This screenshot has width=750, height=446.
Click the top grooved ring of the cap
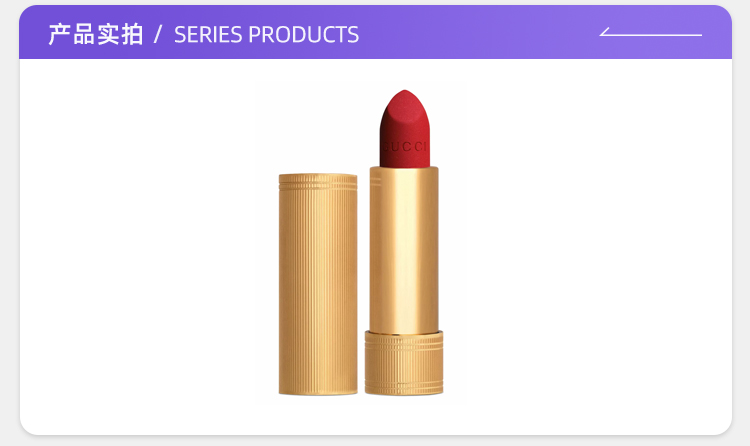(318, 182)
